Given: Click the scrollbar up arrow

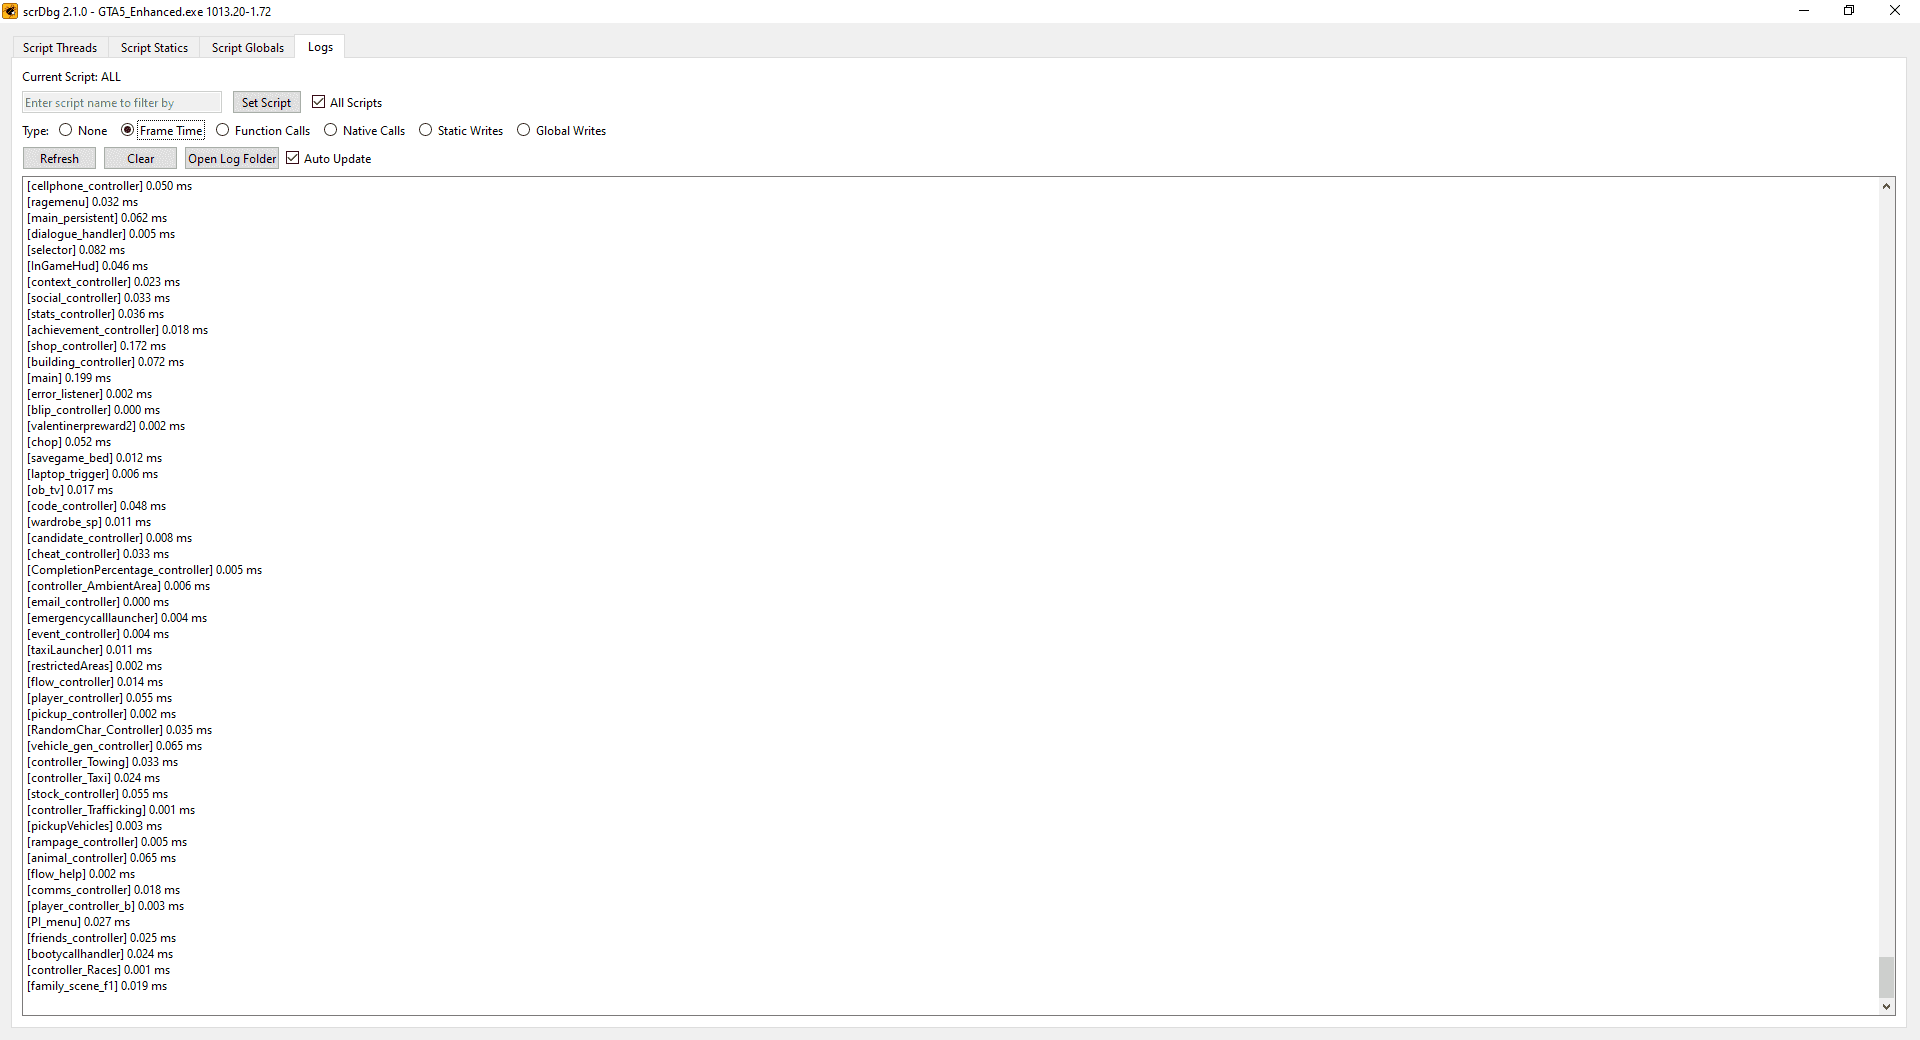Looking at the screenshot, I should pyautogui.click(x=1886, y=185).
